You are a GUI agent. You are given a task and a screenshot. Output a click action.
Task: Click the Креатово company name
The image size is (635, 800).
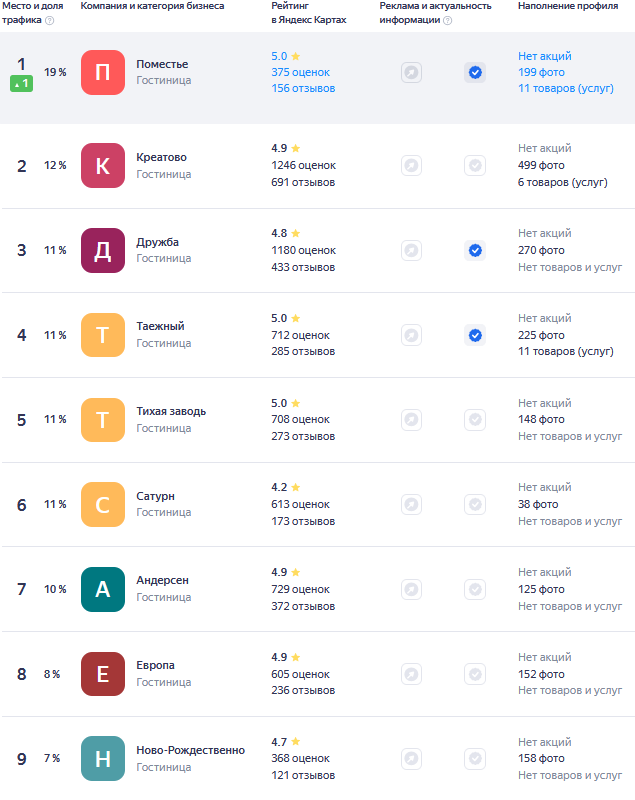pyautogui.click(x=161, y=157)
